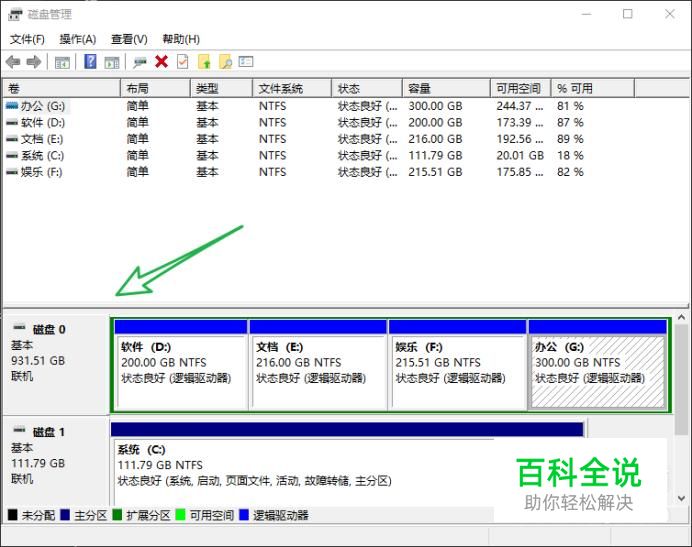Sort by the 可用空间 column header
The image size is (692, 547).
coord(521,88)
